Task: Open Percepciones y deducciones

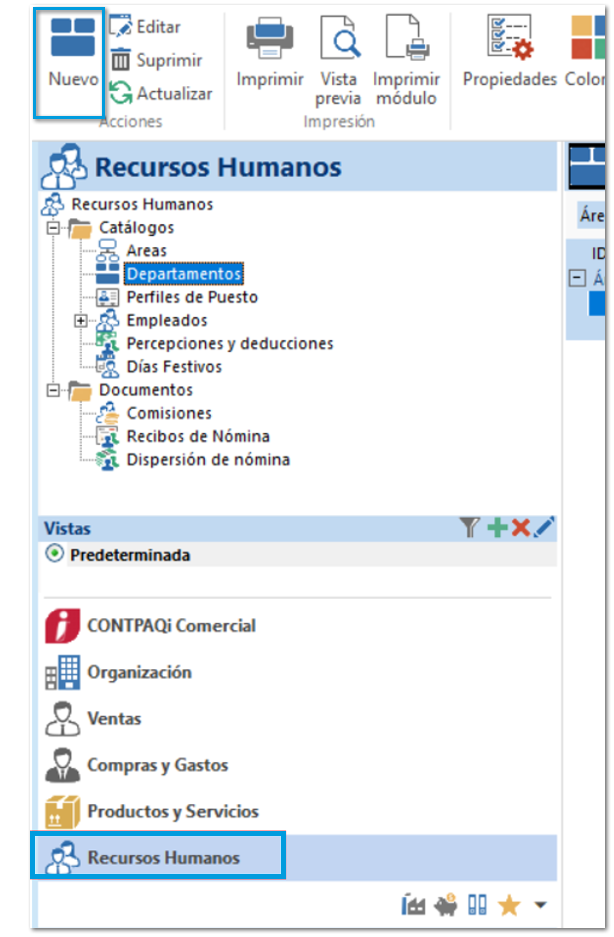Action: point(230,344)
